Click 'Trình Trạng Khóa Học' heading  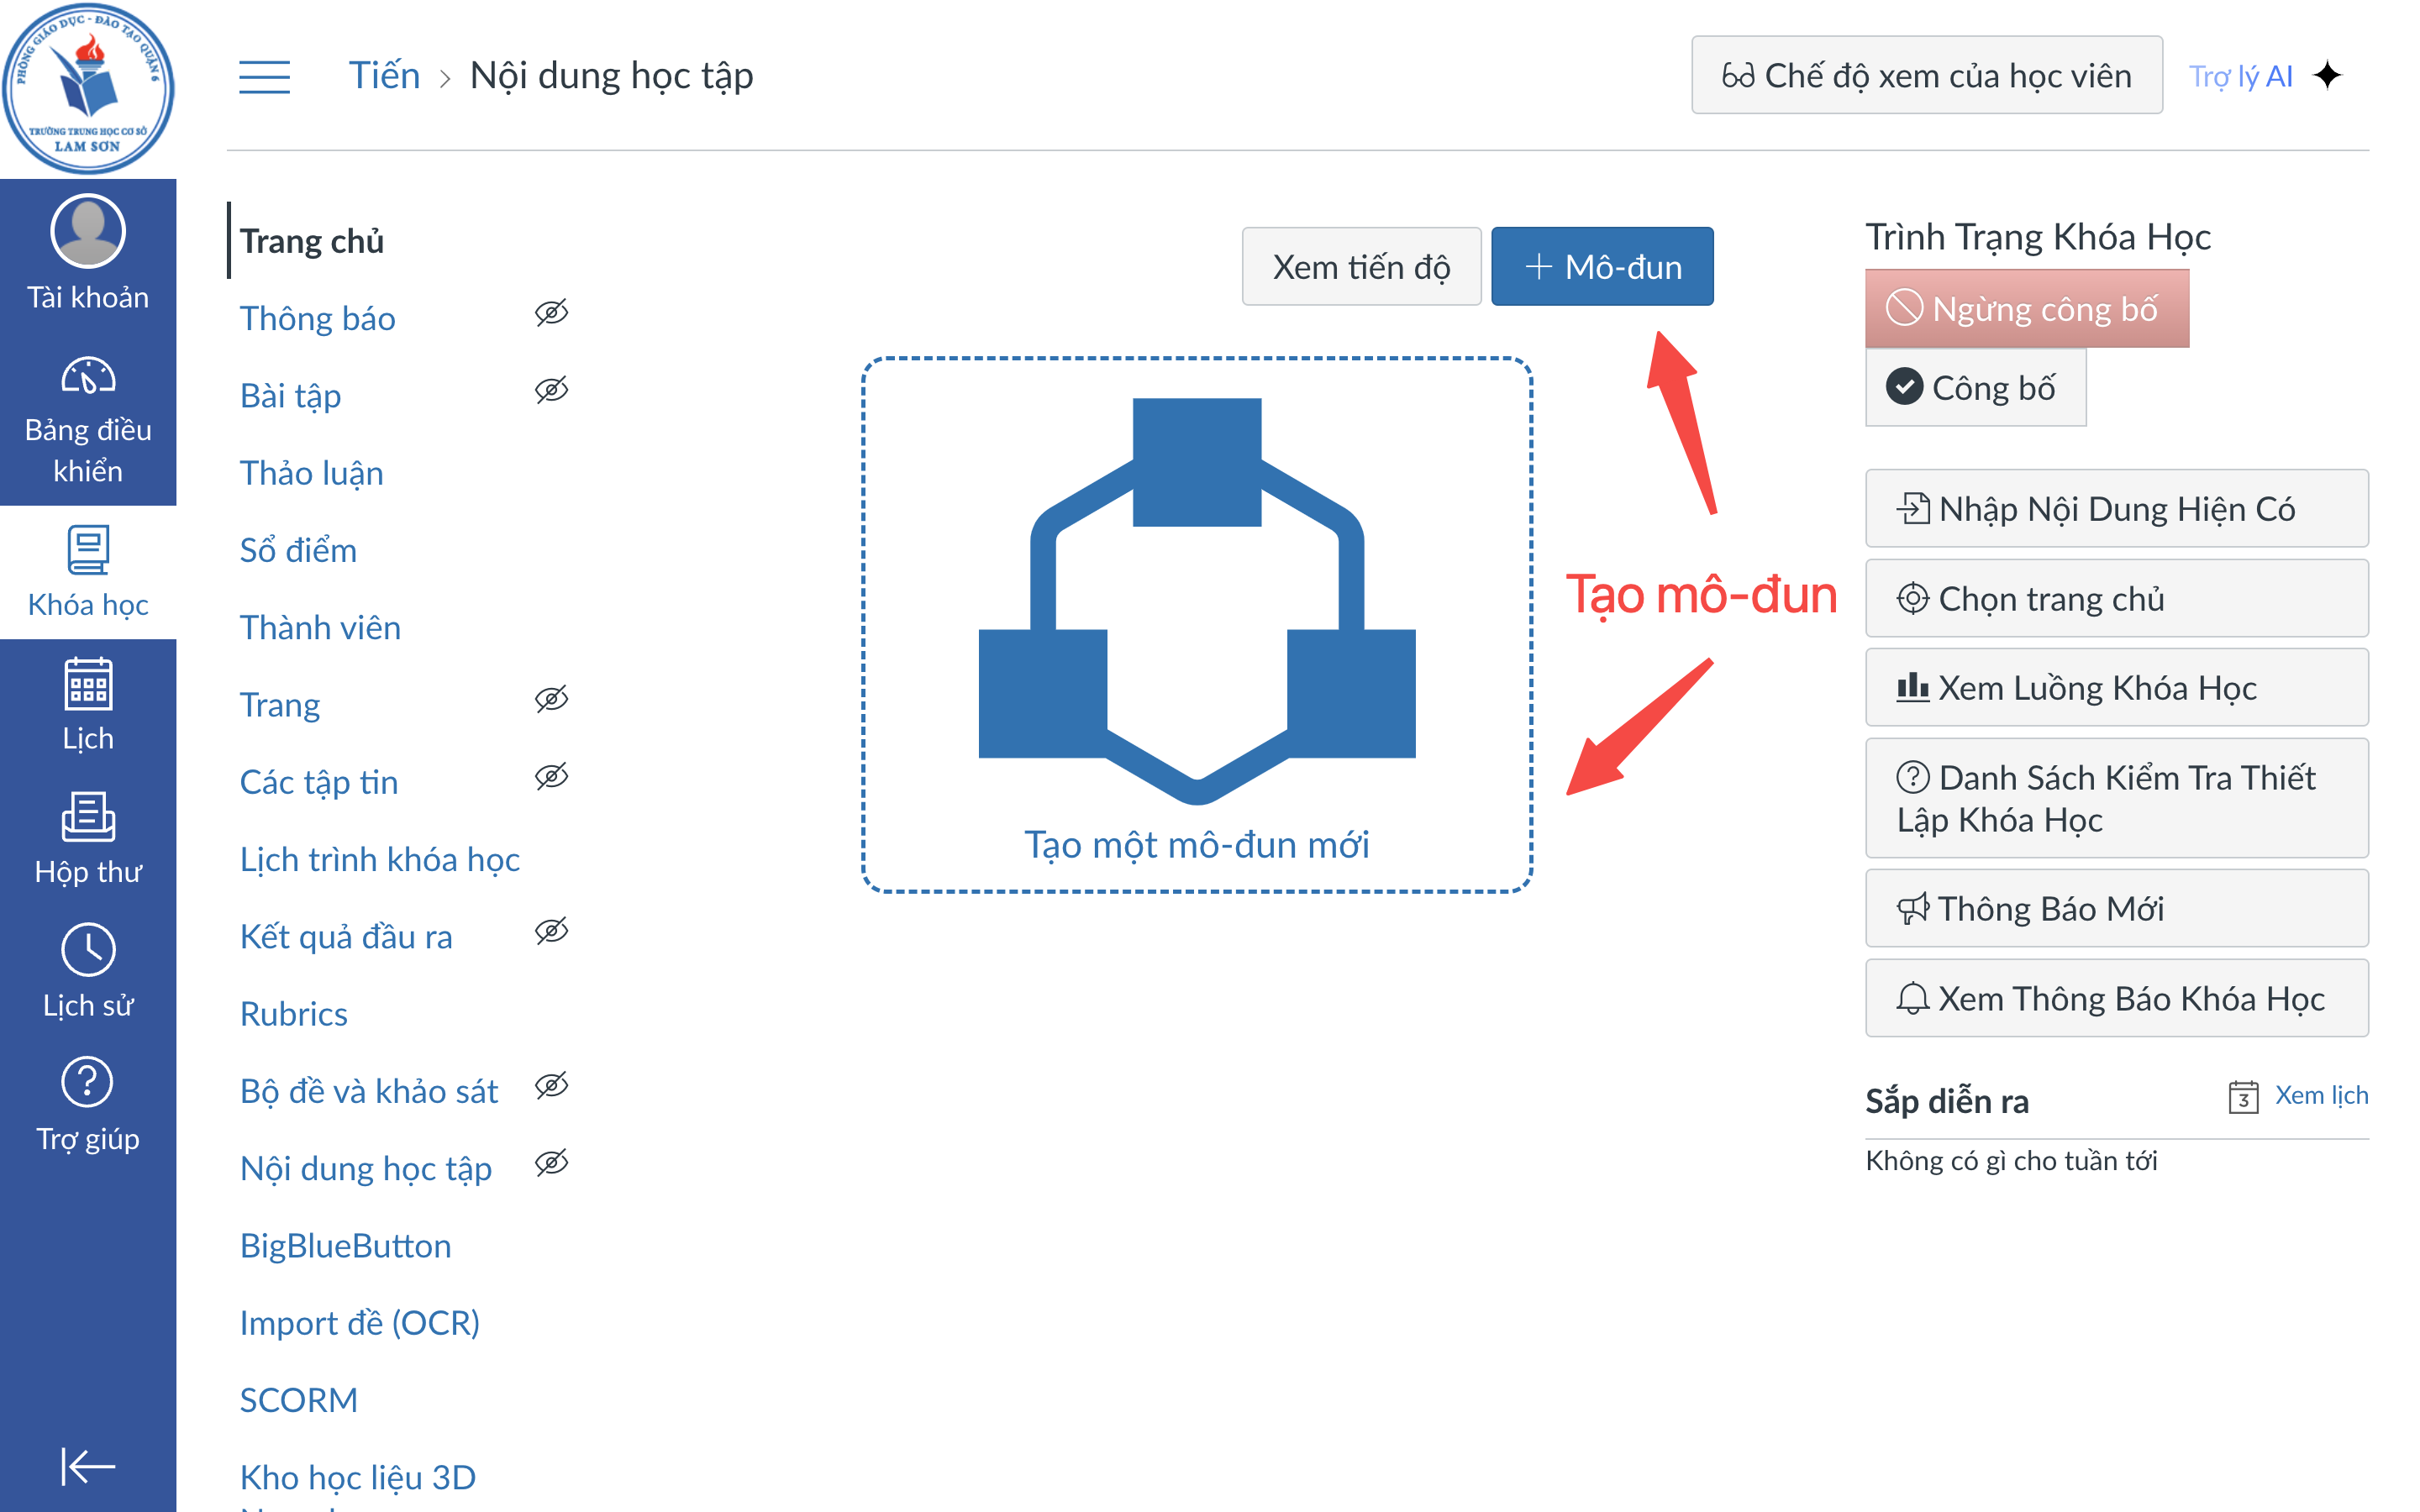pyautogui.click(x=2038, y=237)
